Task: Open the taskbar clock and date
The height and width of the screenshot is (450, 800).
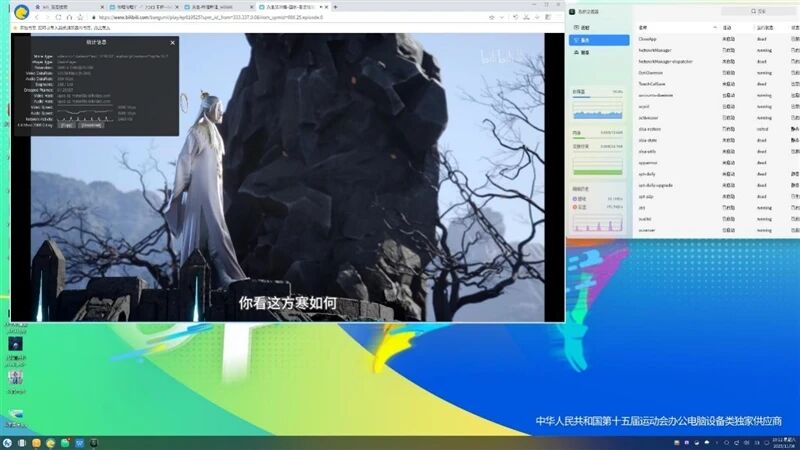Action: (x=778, y=442)
